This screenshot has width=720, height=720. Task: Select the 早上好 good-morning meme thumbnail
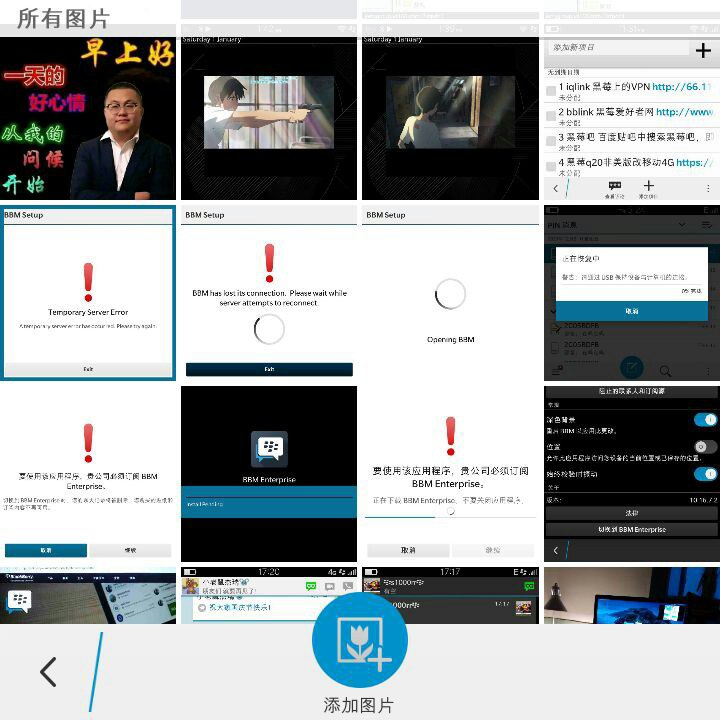coord(88,118)
